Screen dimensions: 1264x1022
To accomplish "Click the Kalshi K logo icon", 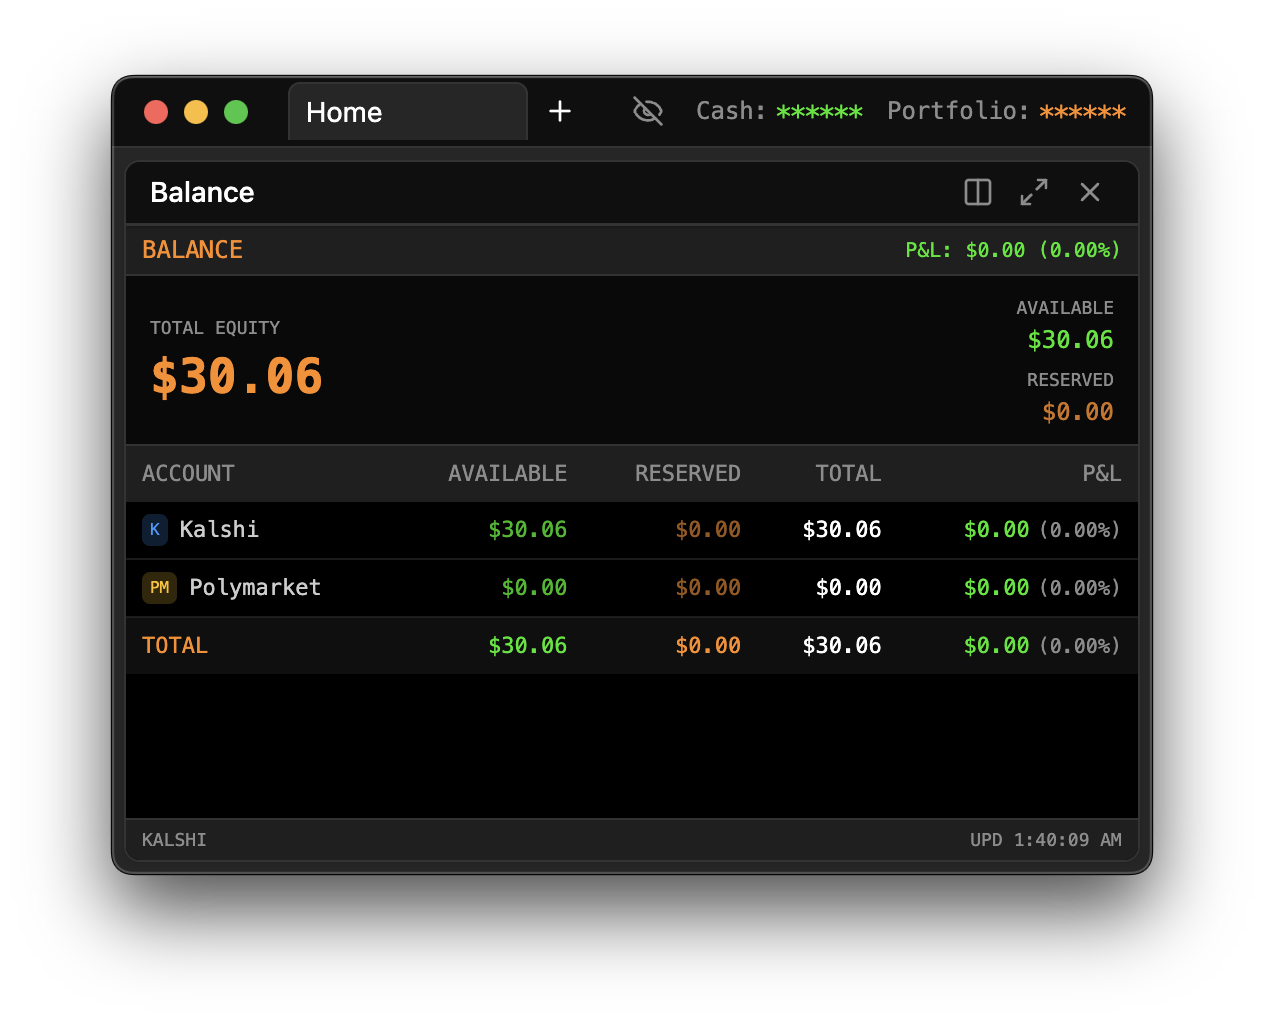I will 155,530.
